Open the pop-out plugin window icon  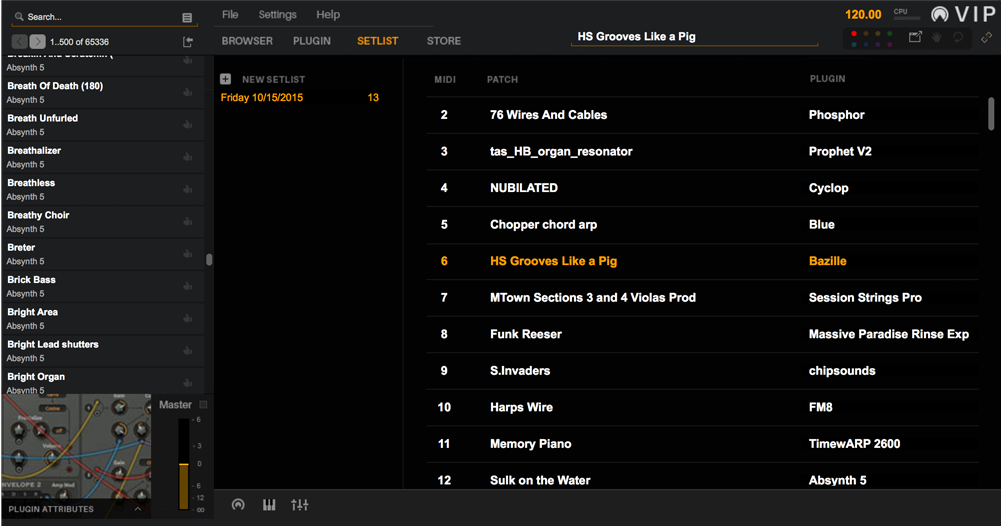click(915, 37)
